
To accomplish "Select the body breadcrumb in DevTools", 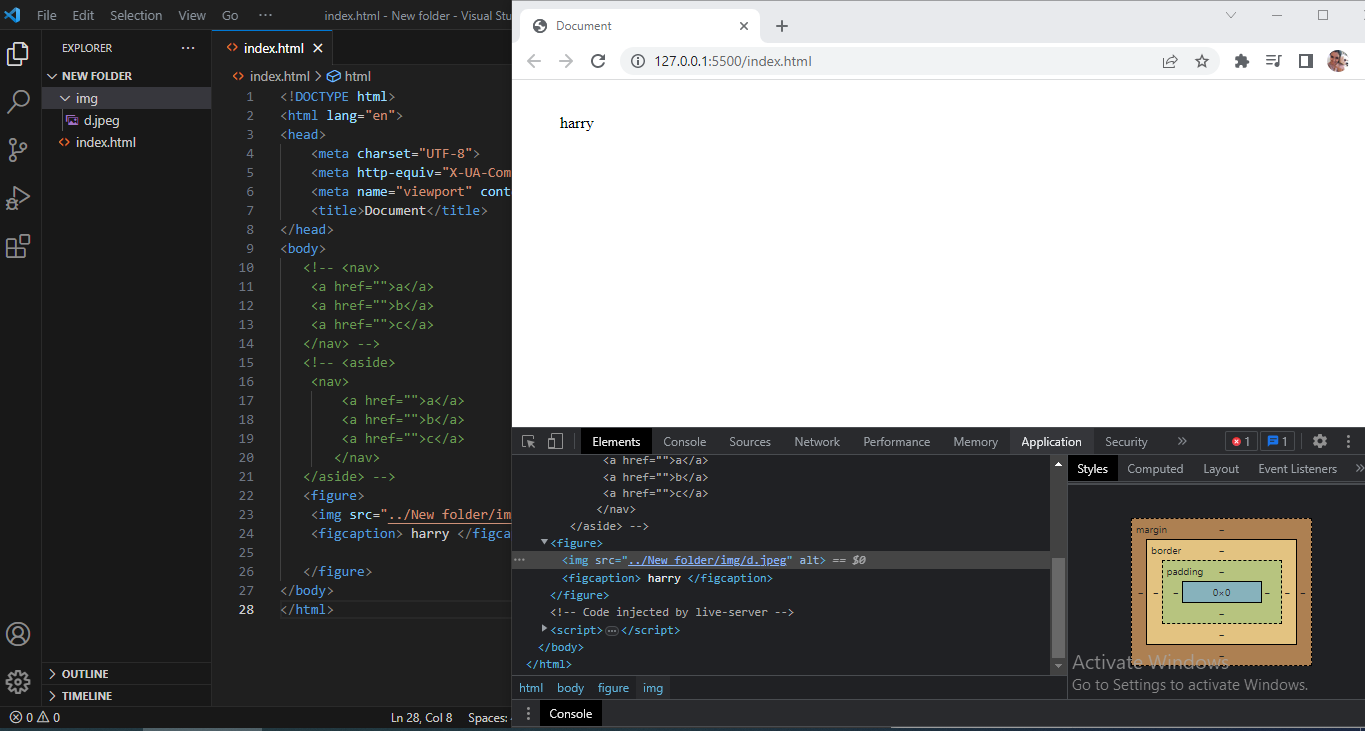I will point(570,688).
